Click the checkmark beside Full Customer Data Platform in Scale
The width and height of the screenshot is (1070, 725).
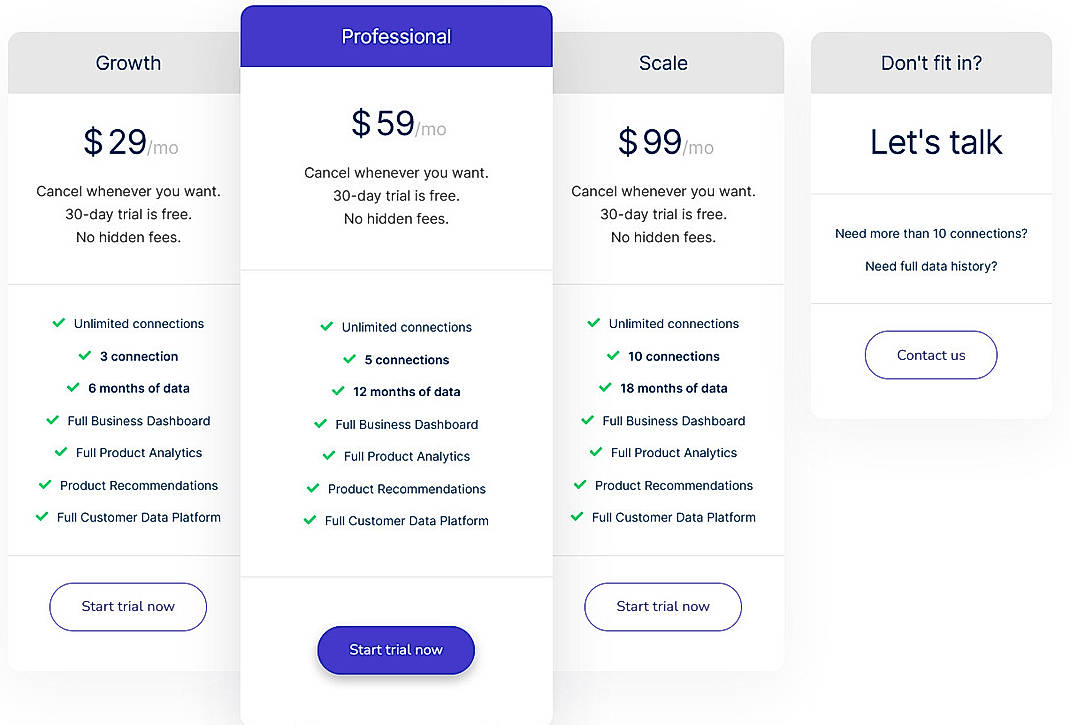(575, 517)
